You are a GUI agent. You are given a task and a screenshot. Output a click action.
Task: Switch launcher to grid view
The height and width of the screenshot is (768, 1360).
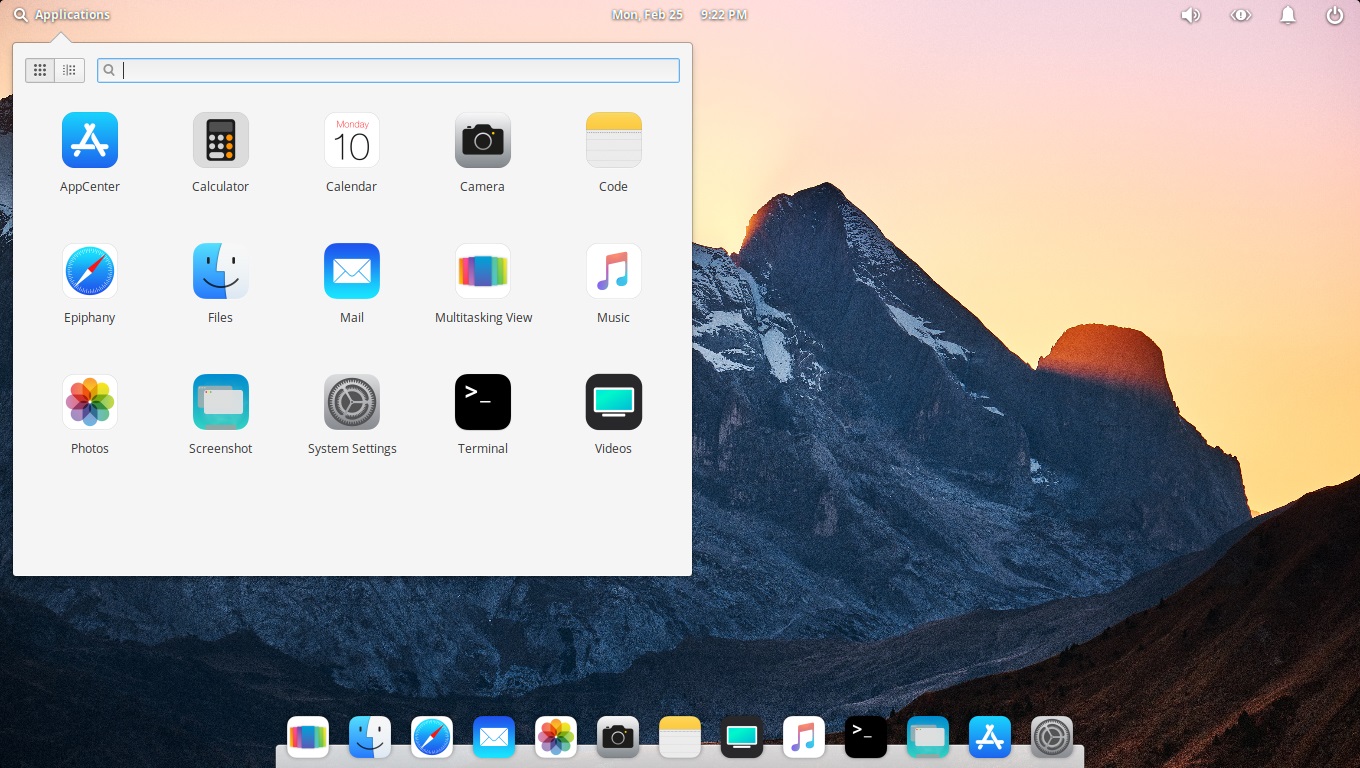[40, 70]
